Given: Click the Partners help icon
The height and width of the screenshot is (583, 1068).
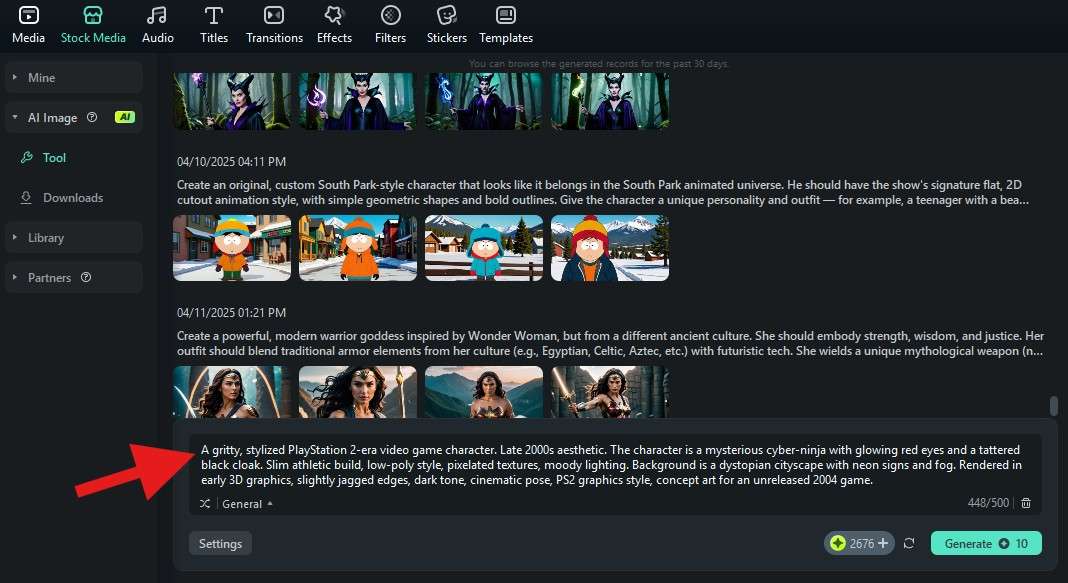Looking at the screenshot, I should click(x=86, y=277).
